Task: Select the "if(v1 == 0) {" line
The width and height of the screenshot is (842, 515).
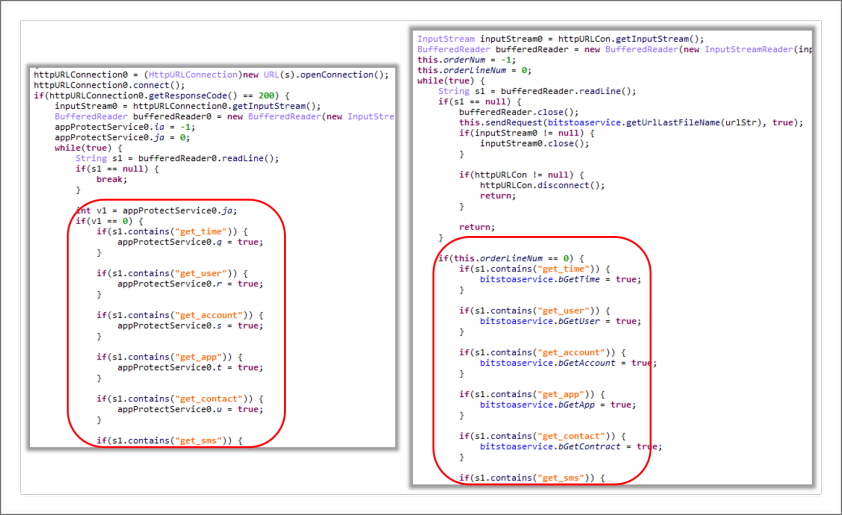Action: (x=109, y=221)
